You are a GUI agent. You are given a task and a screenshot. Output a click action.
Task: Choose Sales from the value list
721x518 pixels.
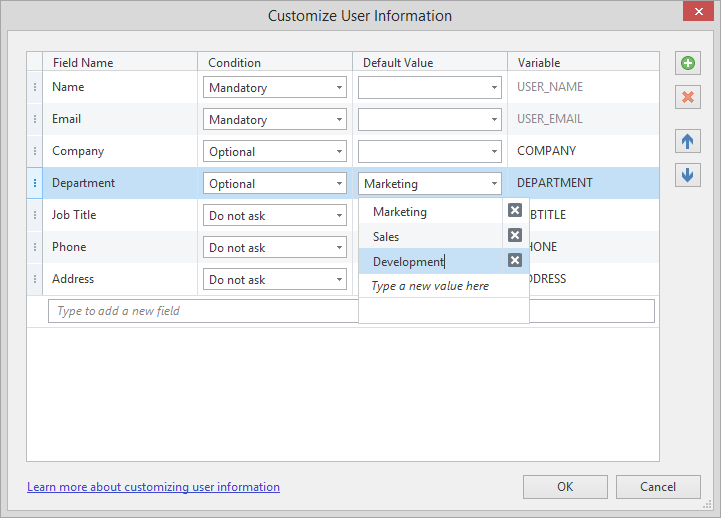431,236
